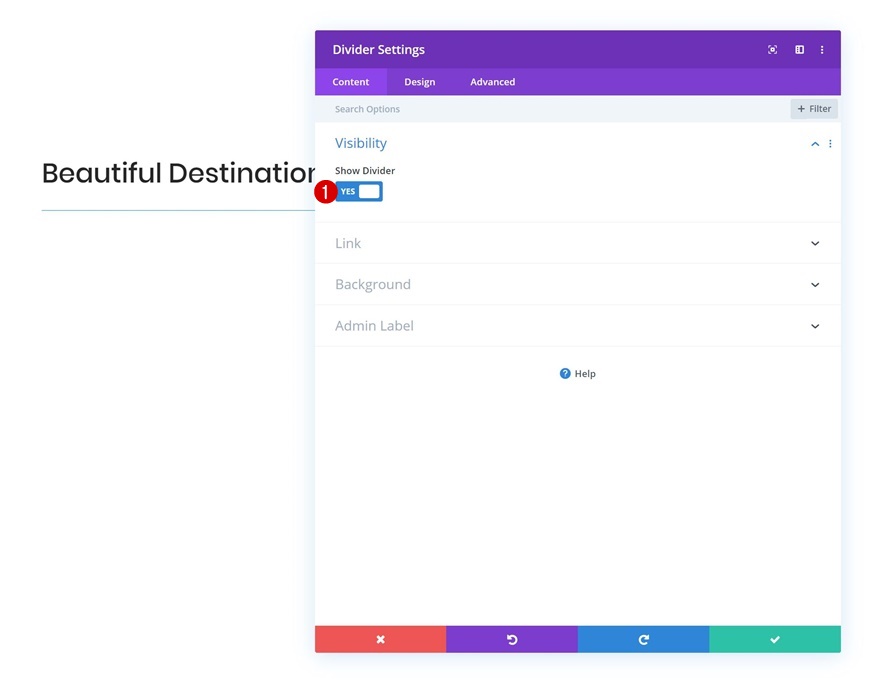
Task: Click the Filter button
Action: (x=814, y=109)
